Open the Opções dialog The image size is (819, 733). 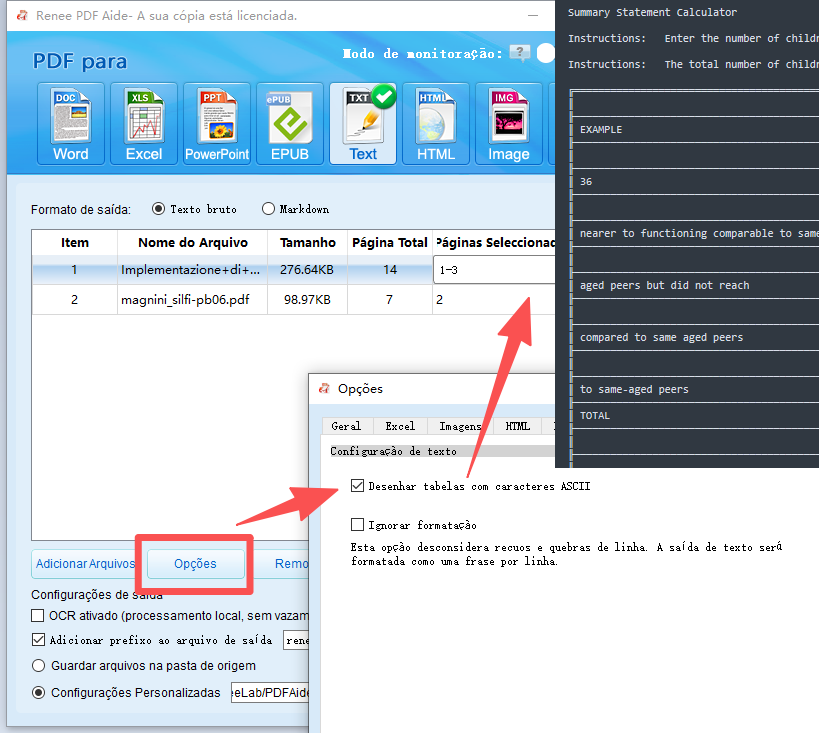[193, 564]
